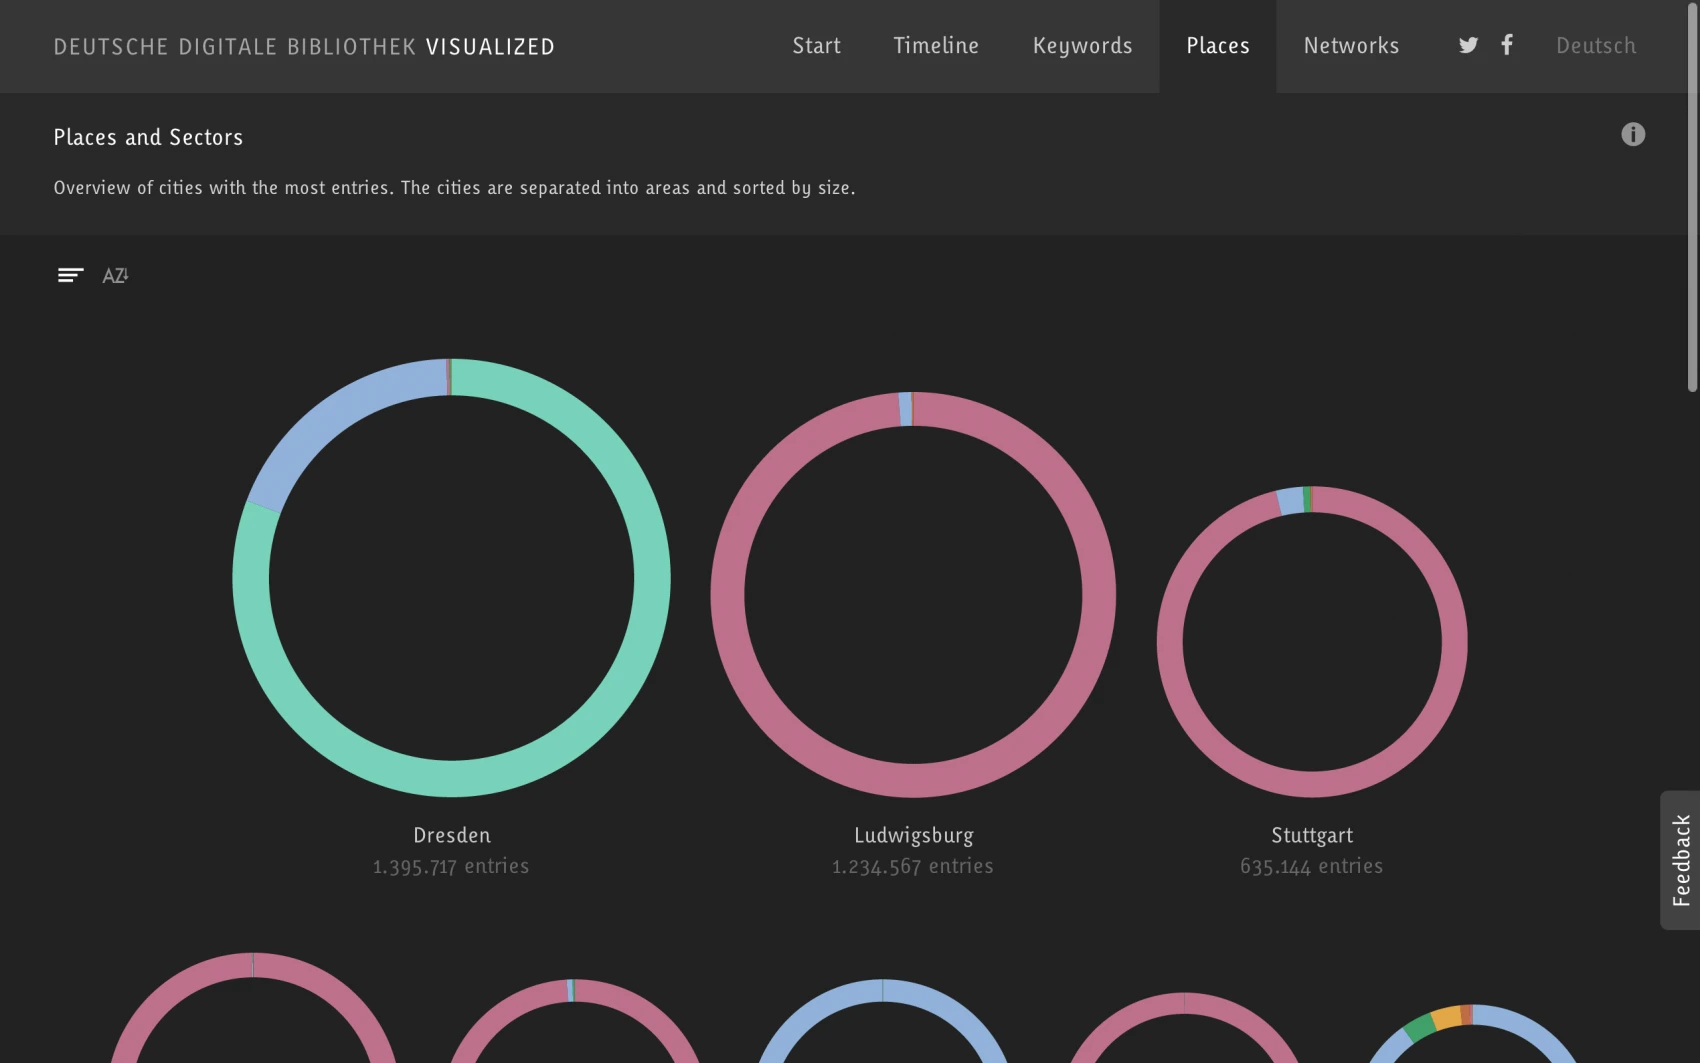Switch to the Keywords view

tap(1082, 46)
